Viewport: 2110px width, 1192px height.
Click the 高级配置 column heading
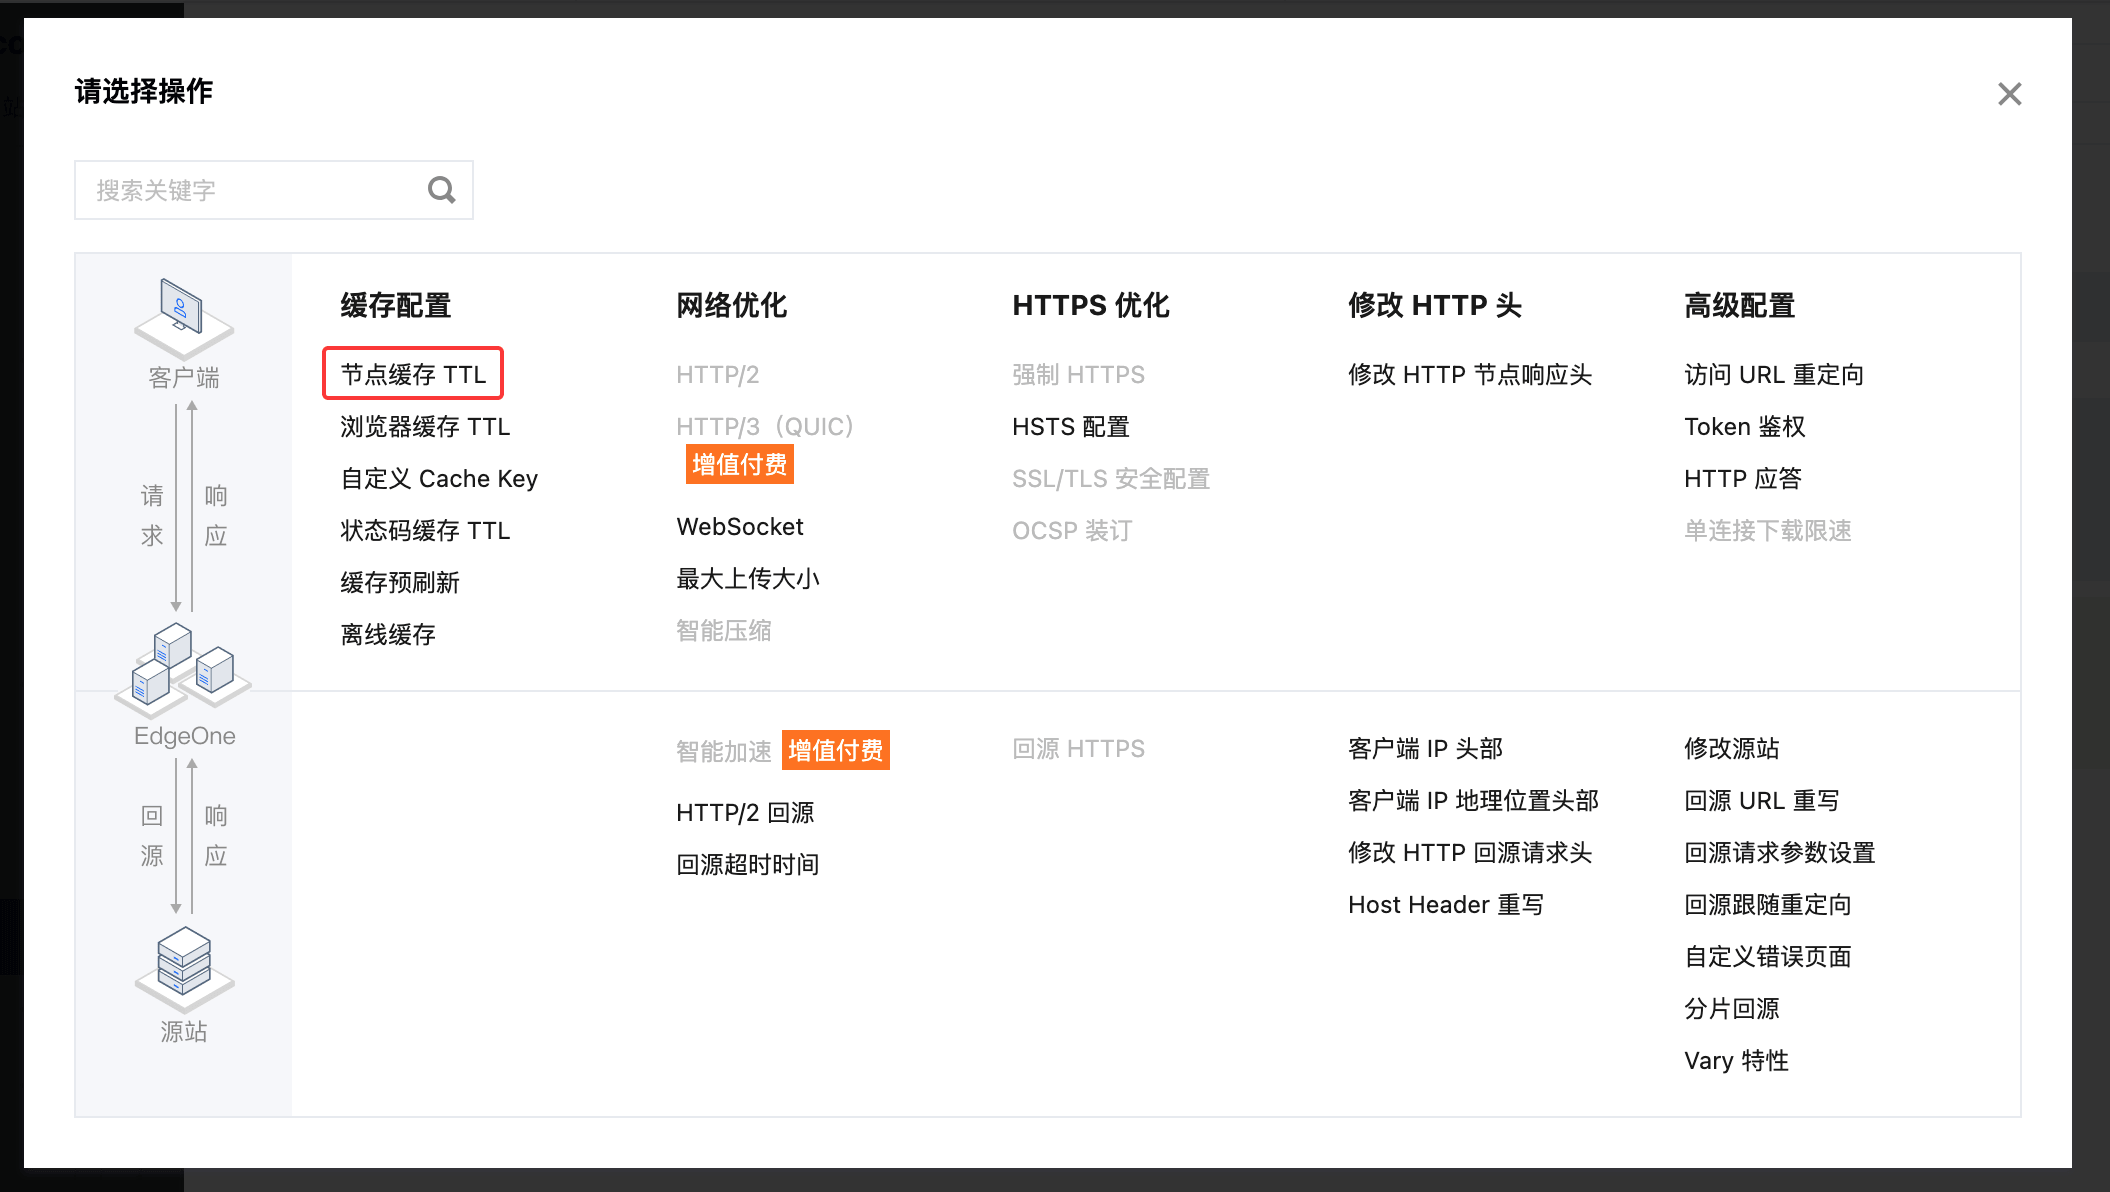tap(1740, 305)
